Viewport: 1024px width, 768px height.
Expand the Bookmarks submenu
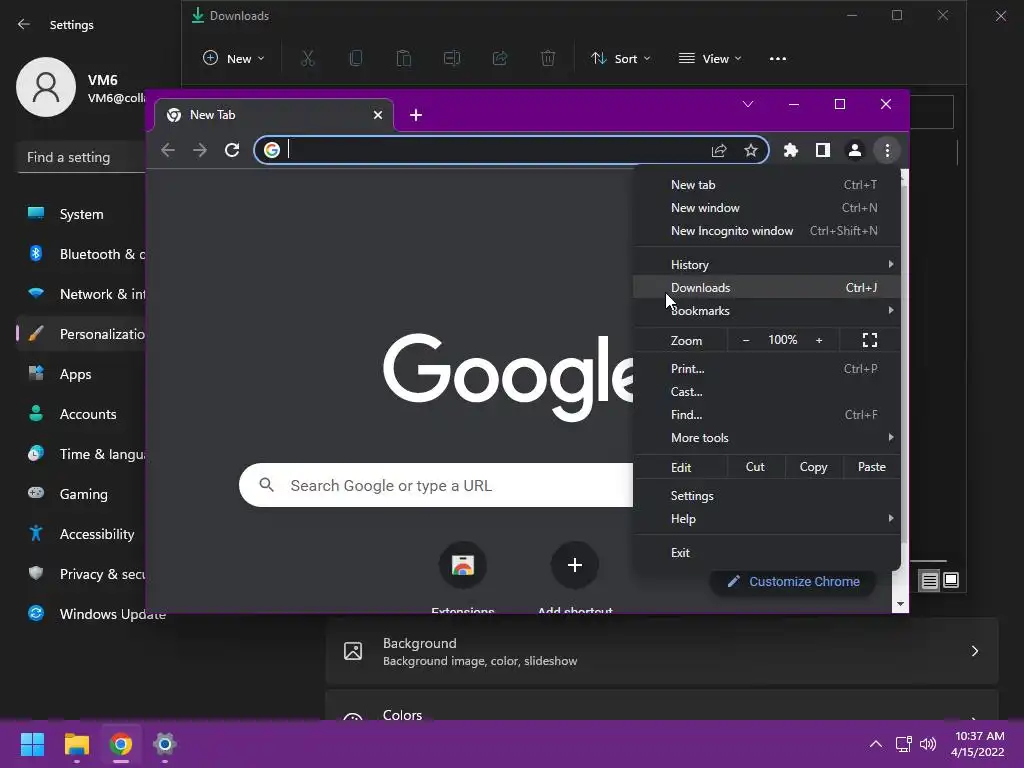tap(767, 311)
